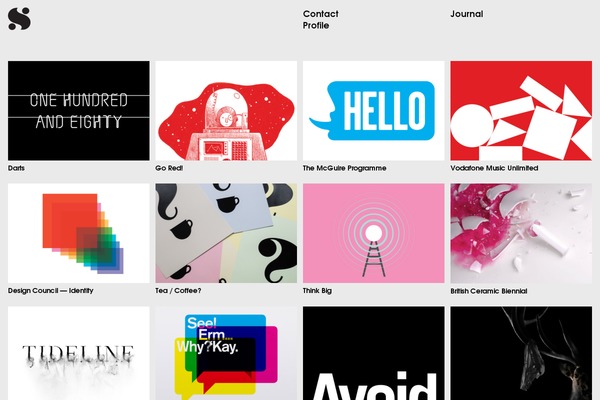Open the Profile page link
Viewport: 600px width, 400px height.
coord(316,25)
